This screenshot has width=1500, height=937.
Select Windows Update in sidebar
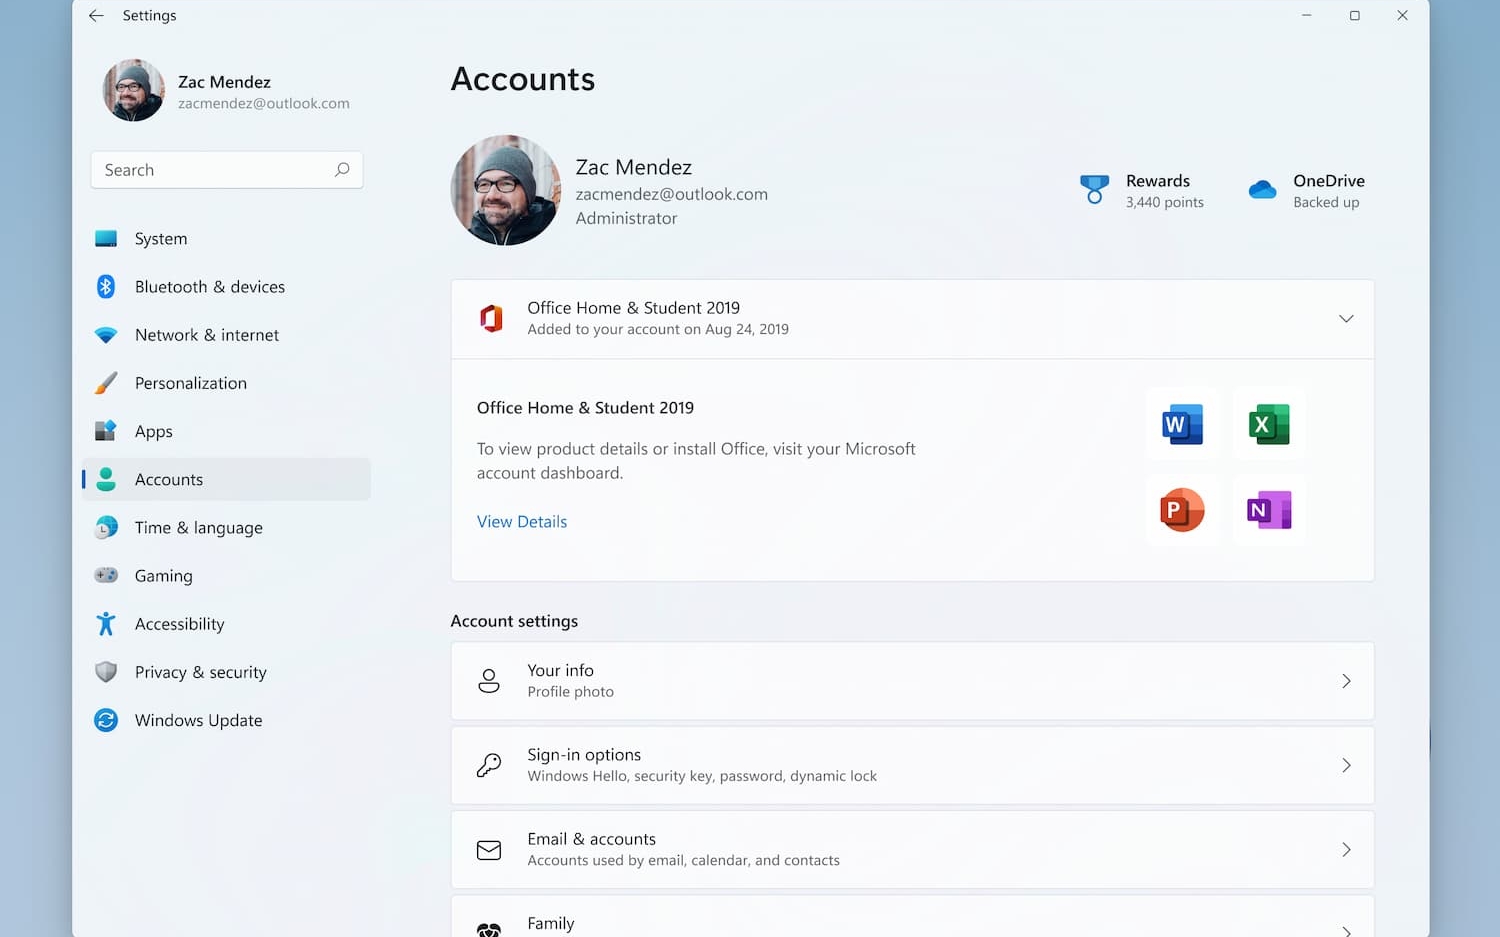(x=198, y=720)
